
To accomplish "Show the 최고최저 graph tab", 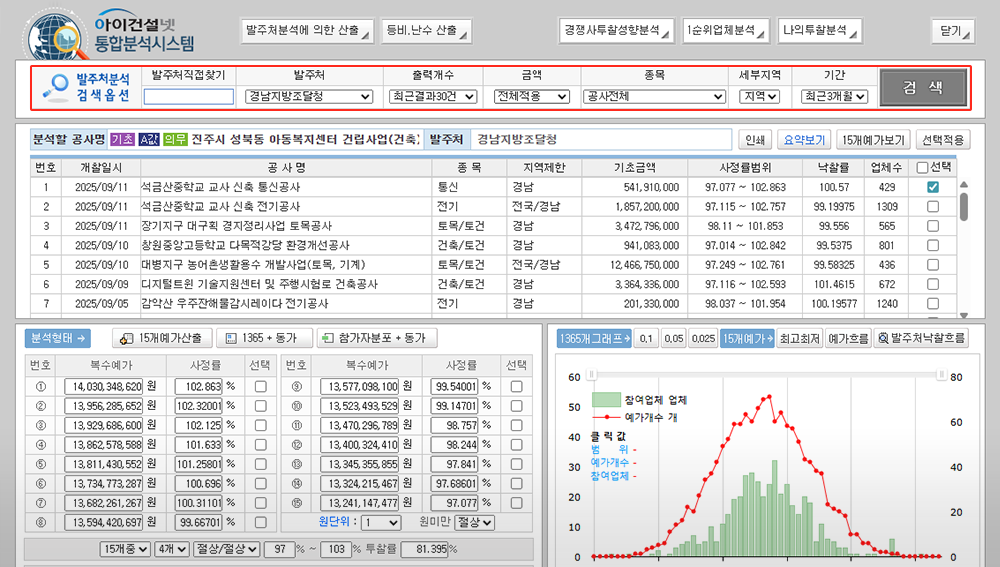I will click(799, 338).
